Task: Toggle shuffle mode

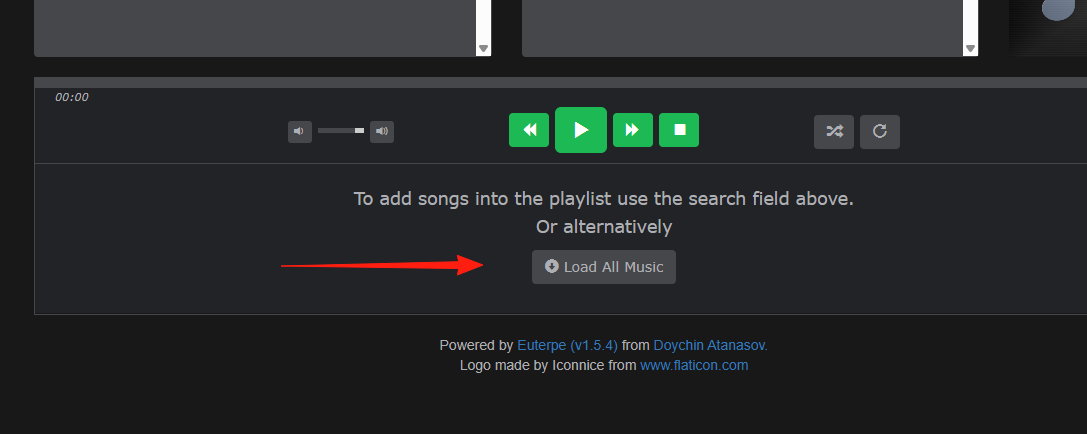Action: click(834, 132)
